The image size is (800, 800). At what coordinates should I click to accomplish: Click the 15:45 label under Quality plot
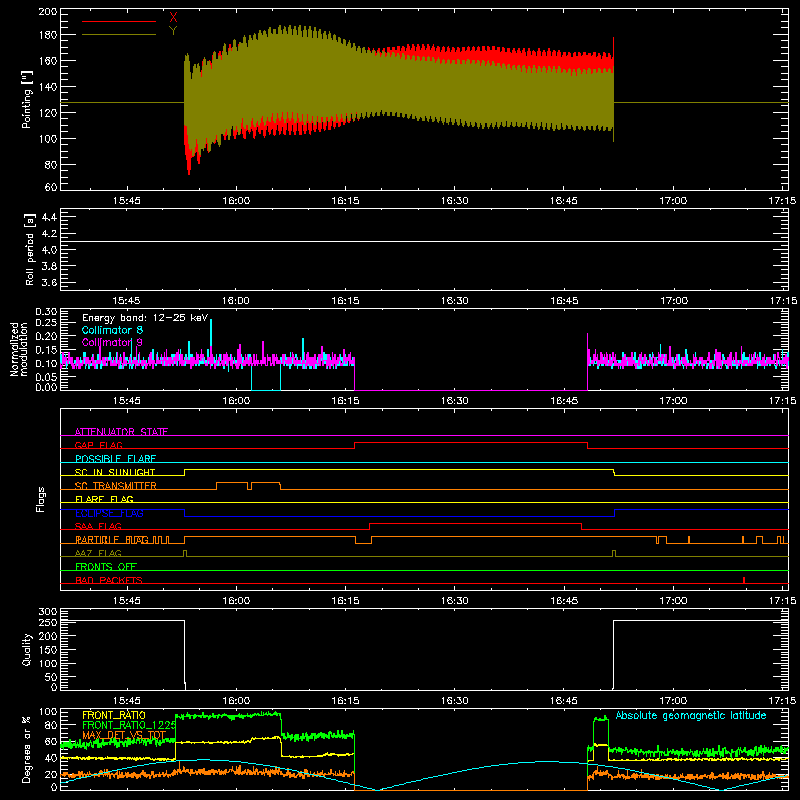point(127,701)
